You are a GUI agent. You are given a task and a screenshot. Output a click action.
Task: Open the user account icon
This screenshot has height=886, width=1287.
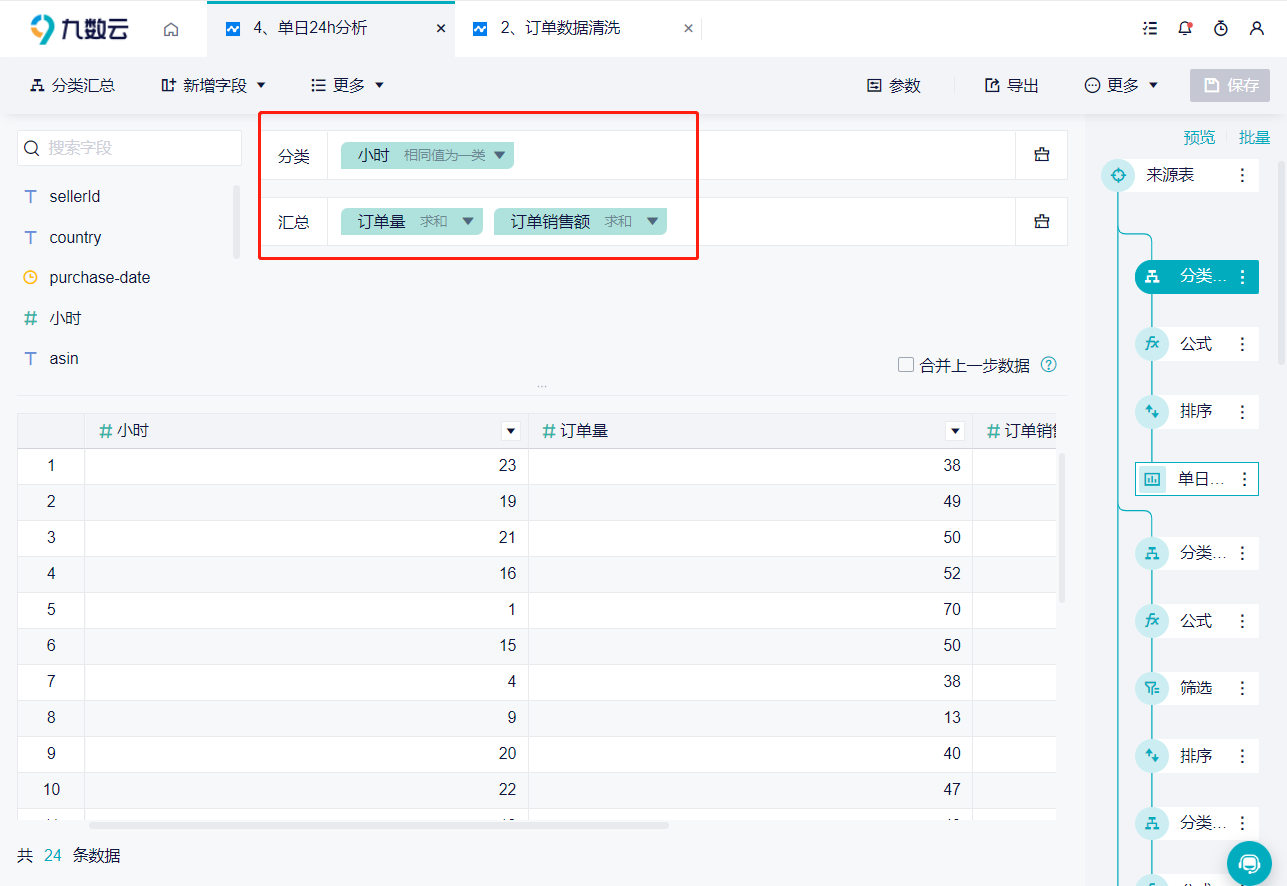click(x=1257, y=29)
